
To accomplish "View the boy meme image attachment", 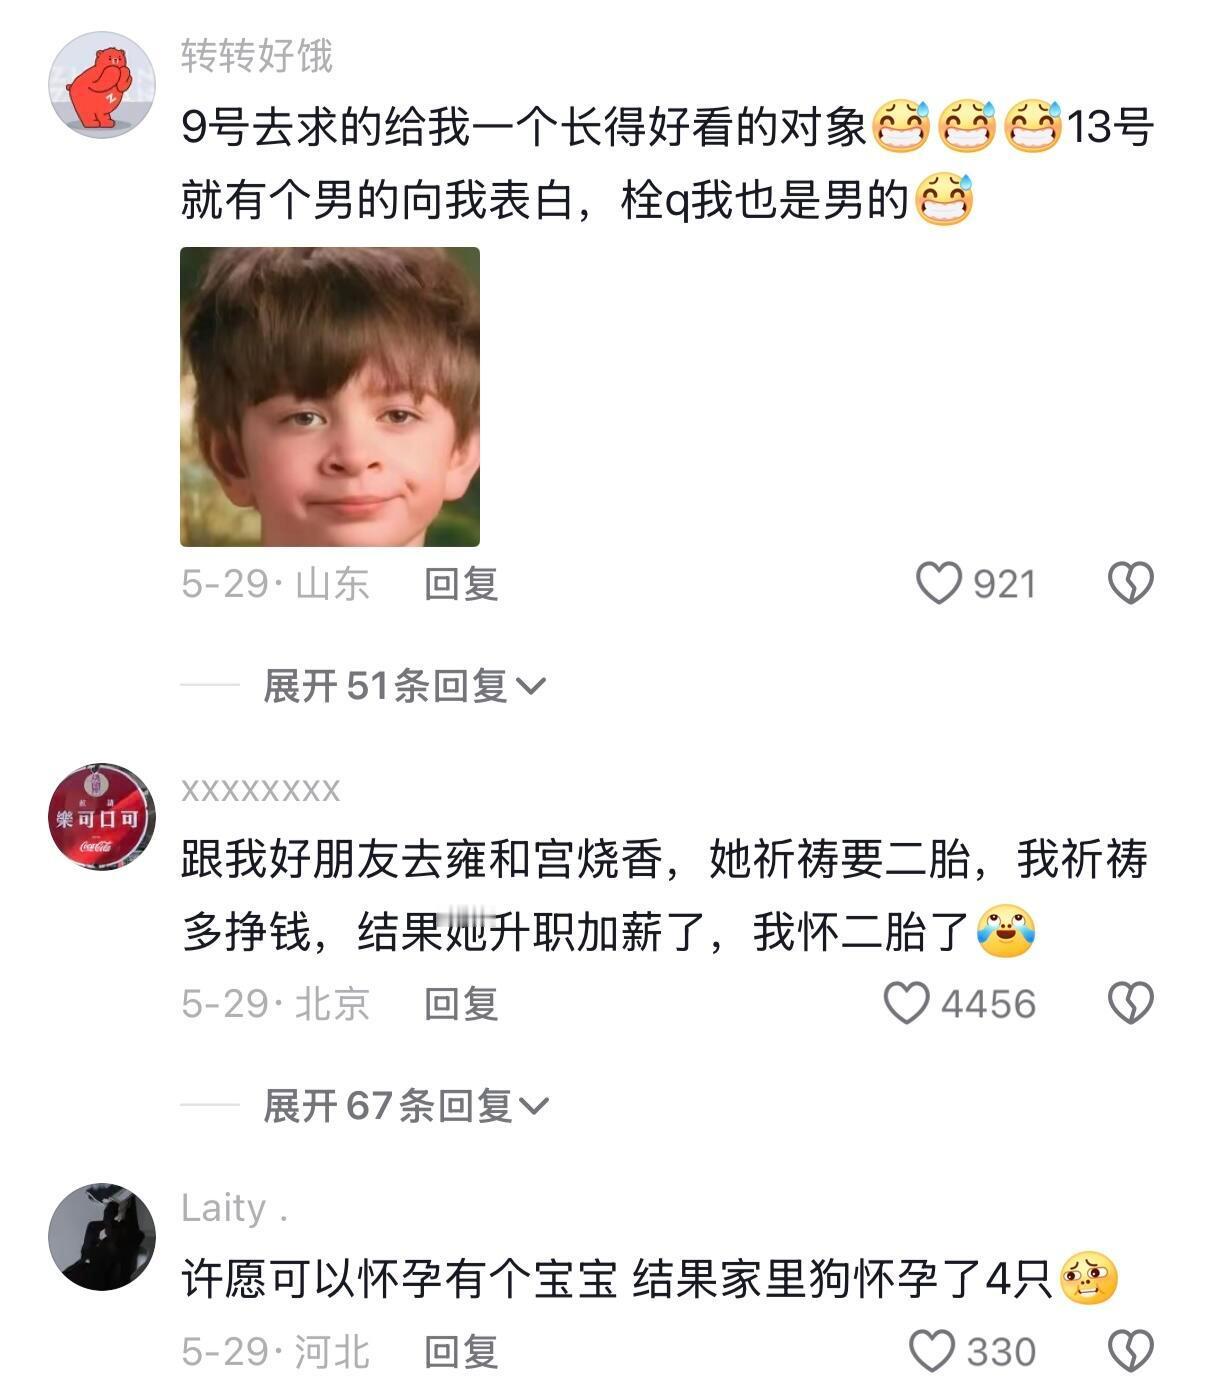I will pos(330,397).
